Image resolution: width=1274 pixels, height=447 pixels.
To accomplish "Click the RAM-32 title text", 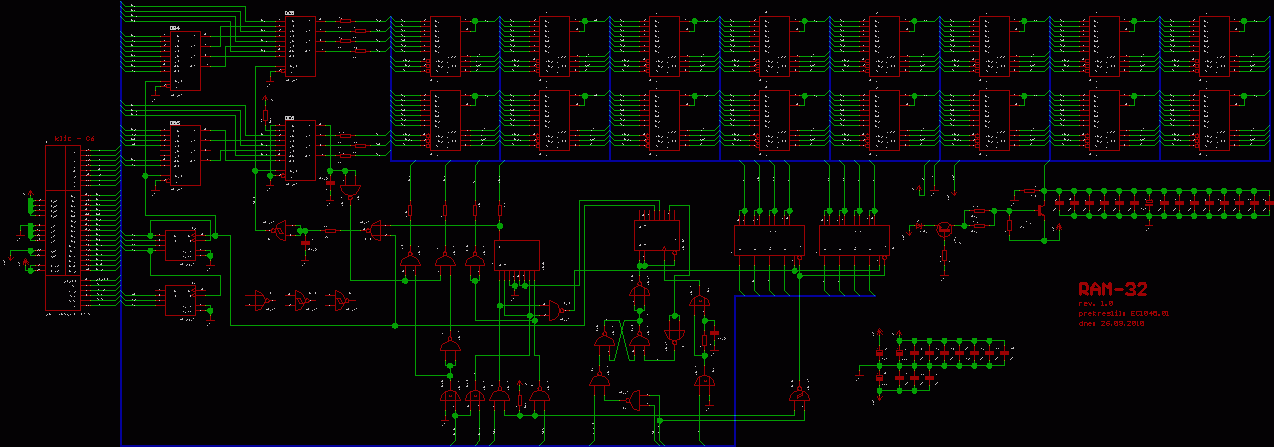I will pyautogui.click(x=1113, y=289).
